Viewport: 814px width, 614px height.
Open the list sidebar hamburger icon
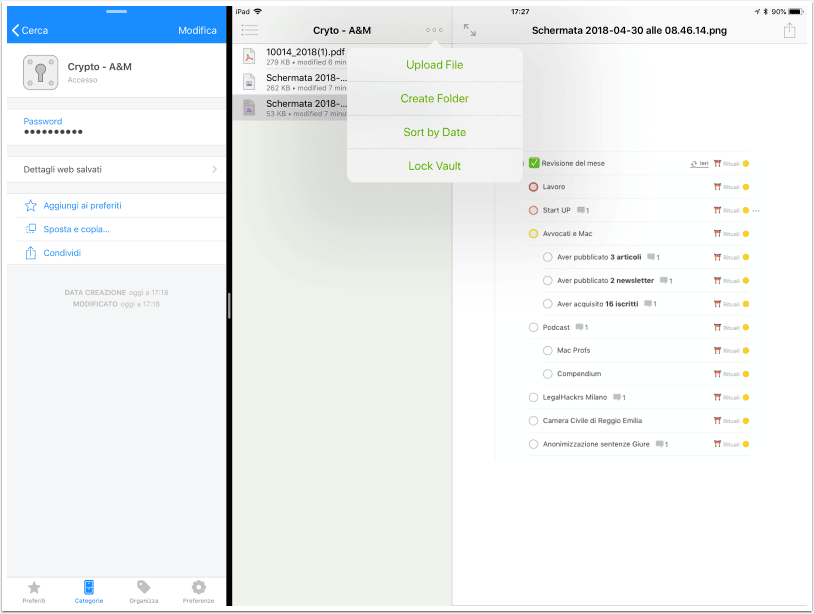coord(250,30)
